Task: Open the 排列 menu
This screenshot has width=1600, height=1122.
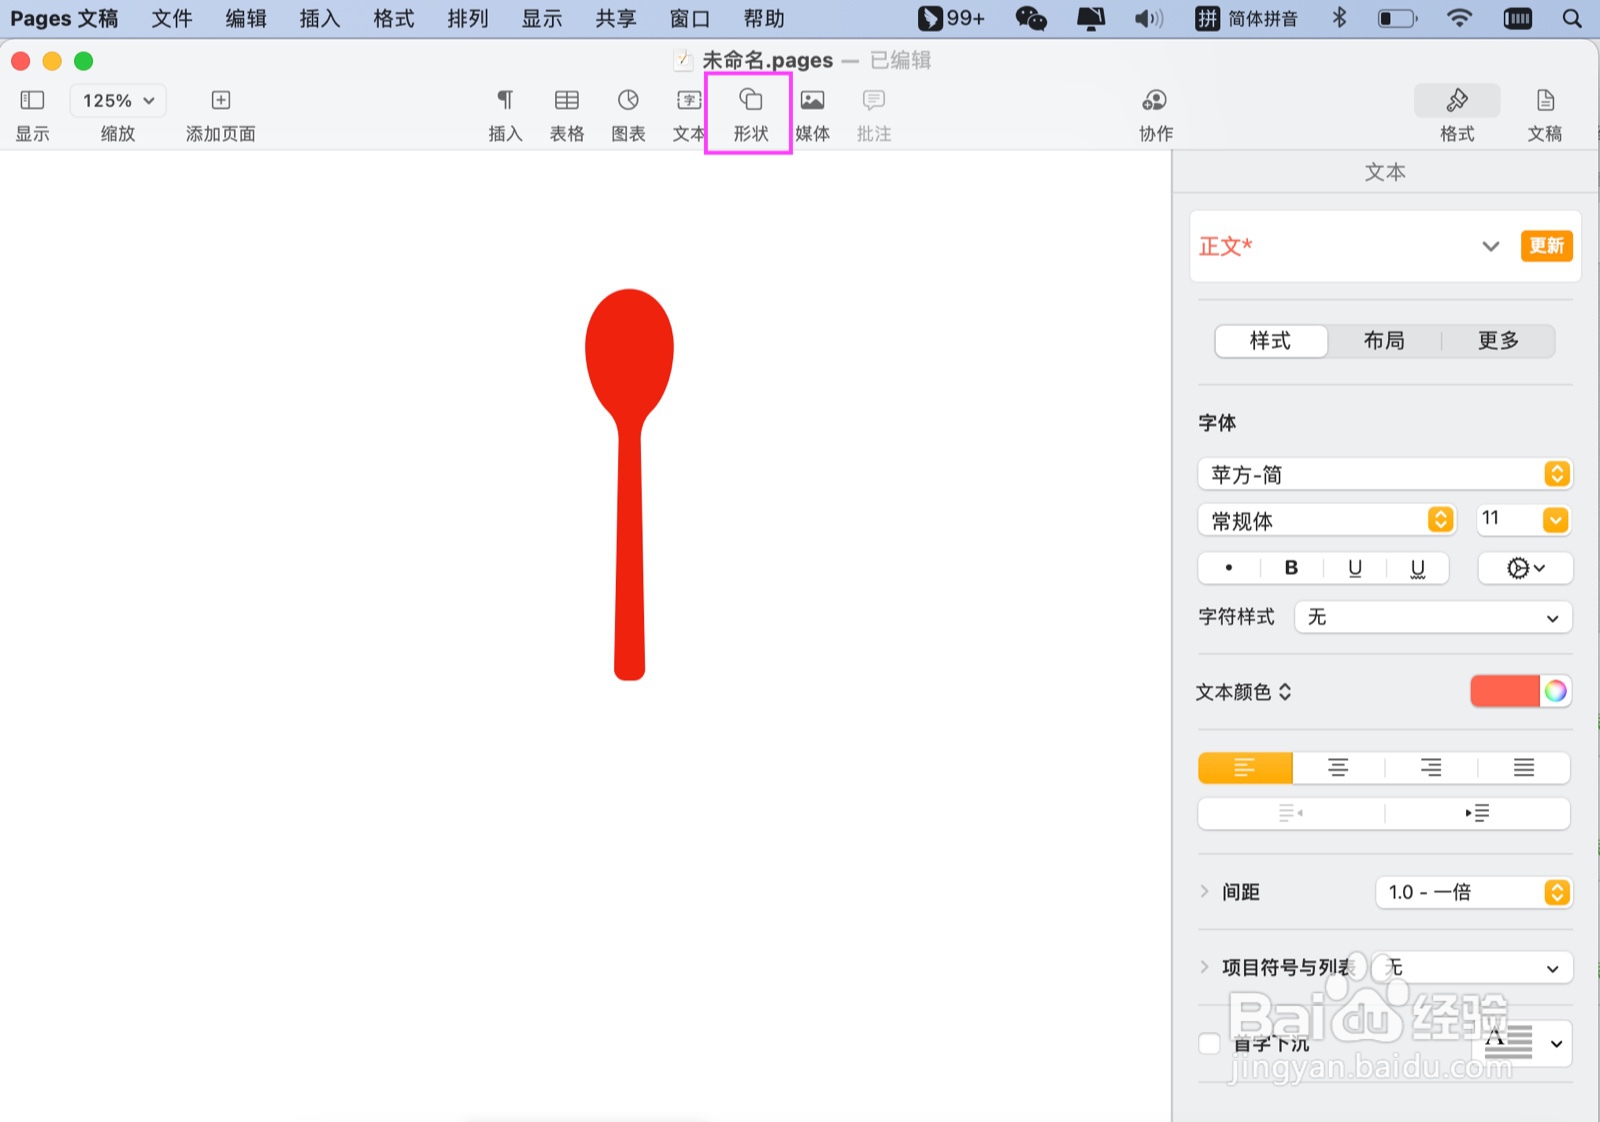Action: (x=468, y=18)
